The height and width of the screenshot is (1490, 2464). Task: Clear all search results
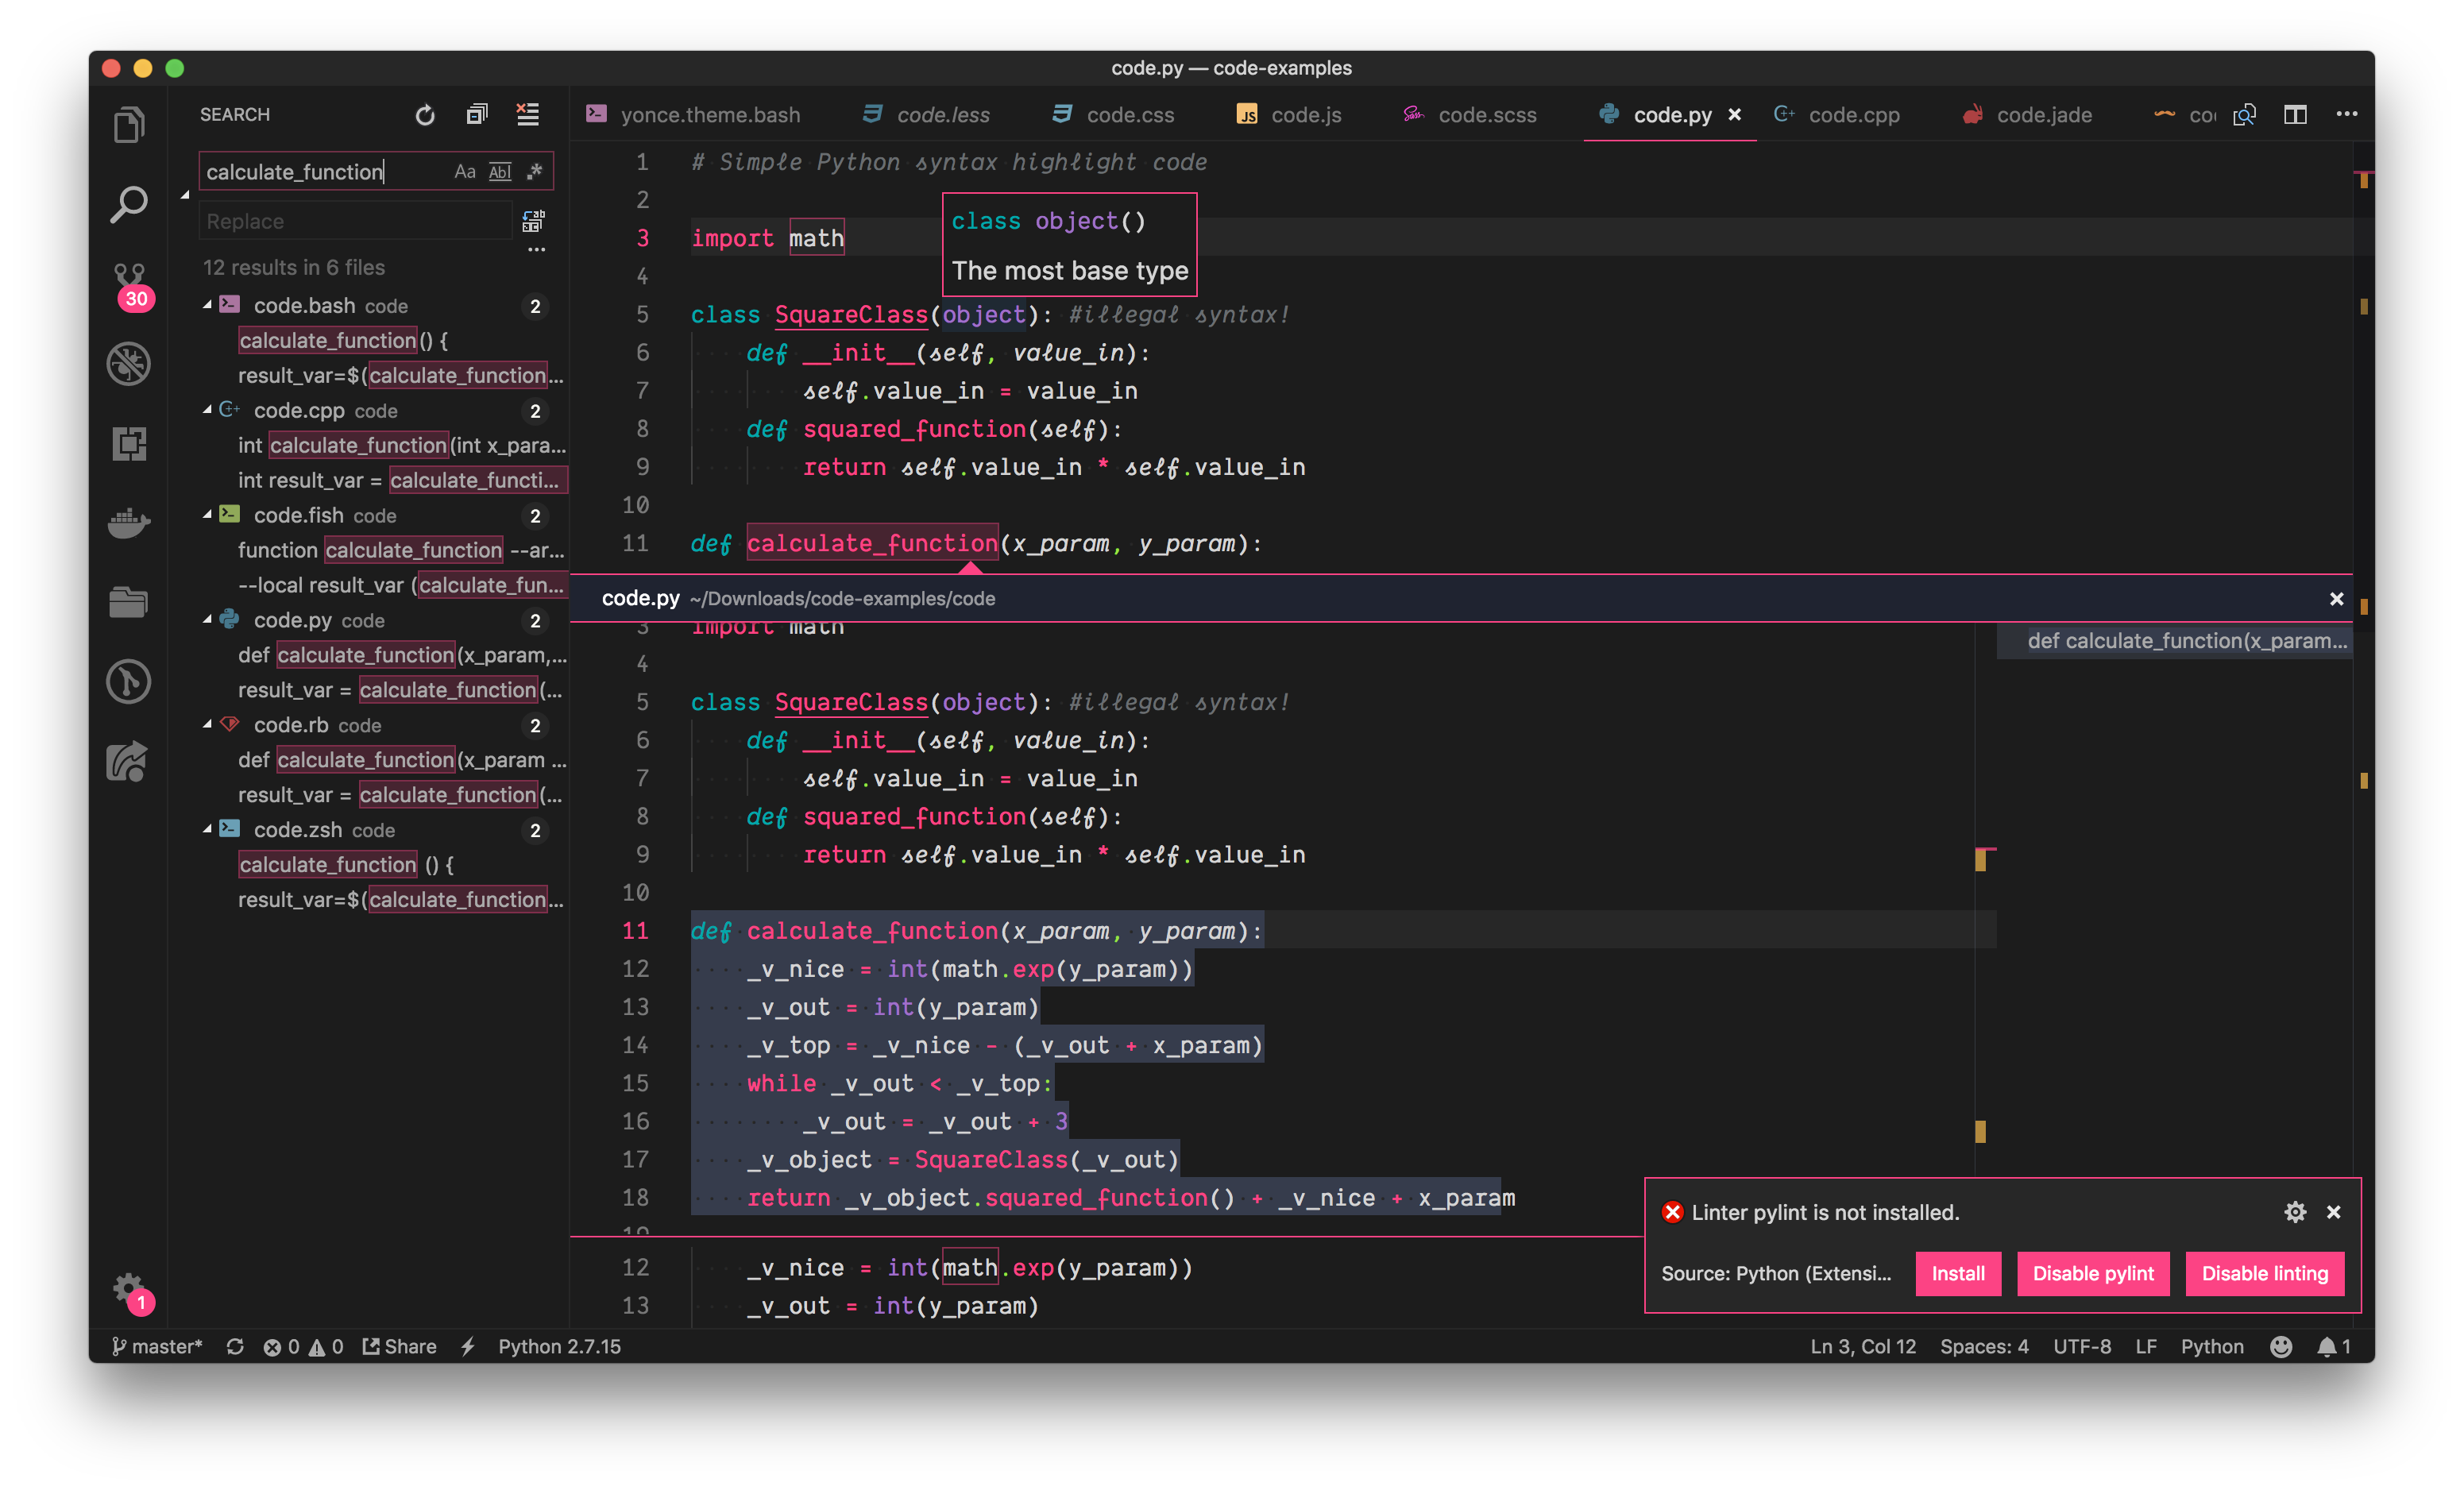(527, 115)
